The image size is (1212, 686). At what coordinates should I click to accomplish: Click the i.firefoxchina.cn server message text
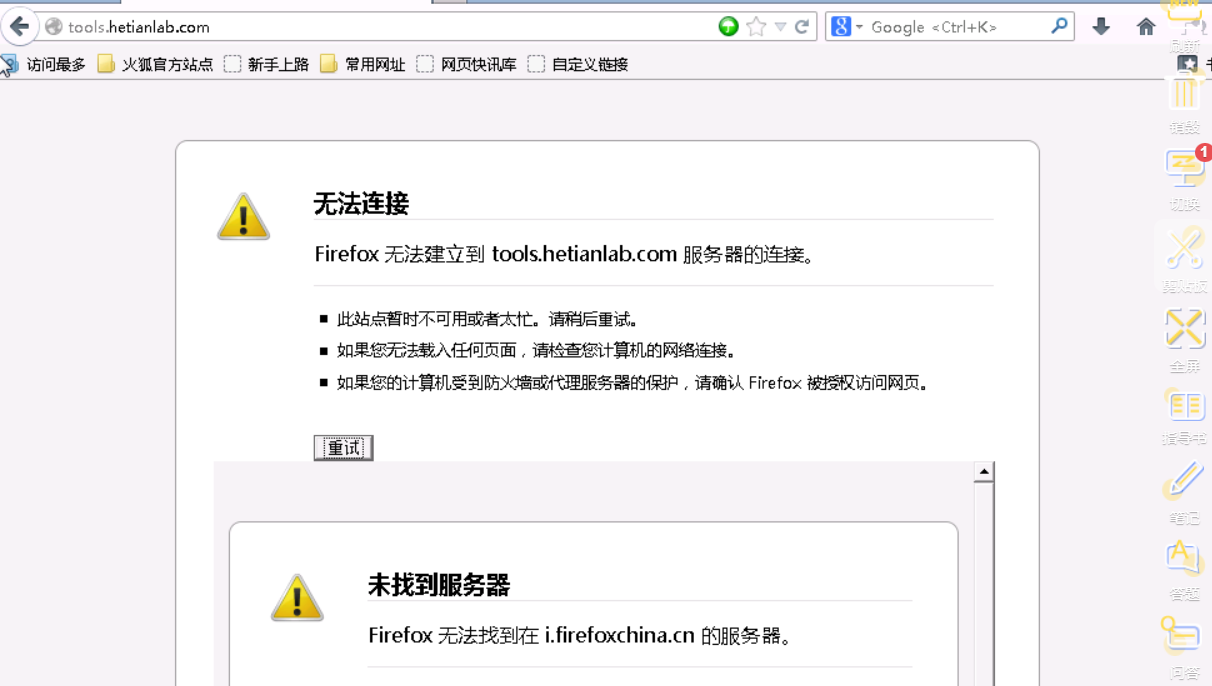pyautogui.click(x=580, y=635)
